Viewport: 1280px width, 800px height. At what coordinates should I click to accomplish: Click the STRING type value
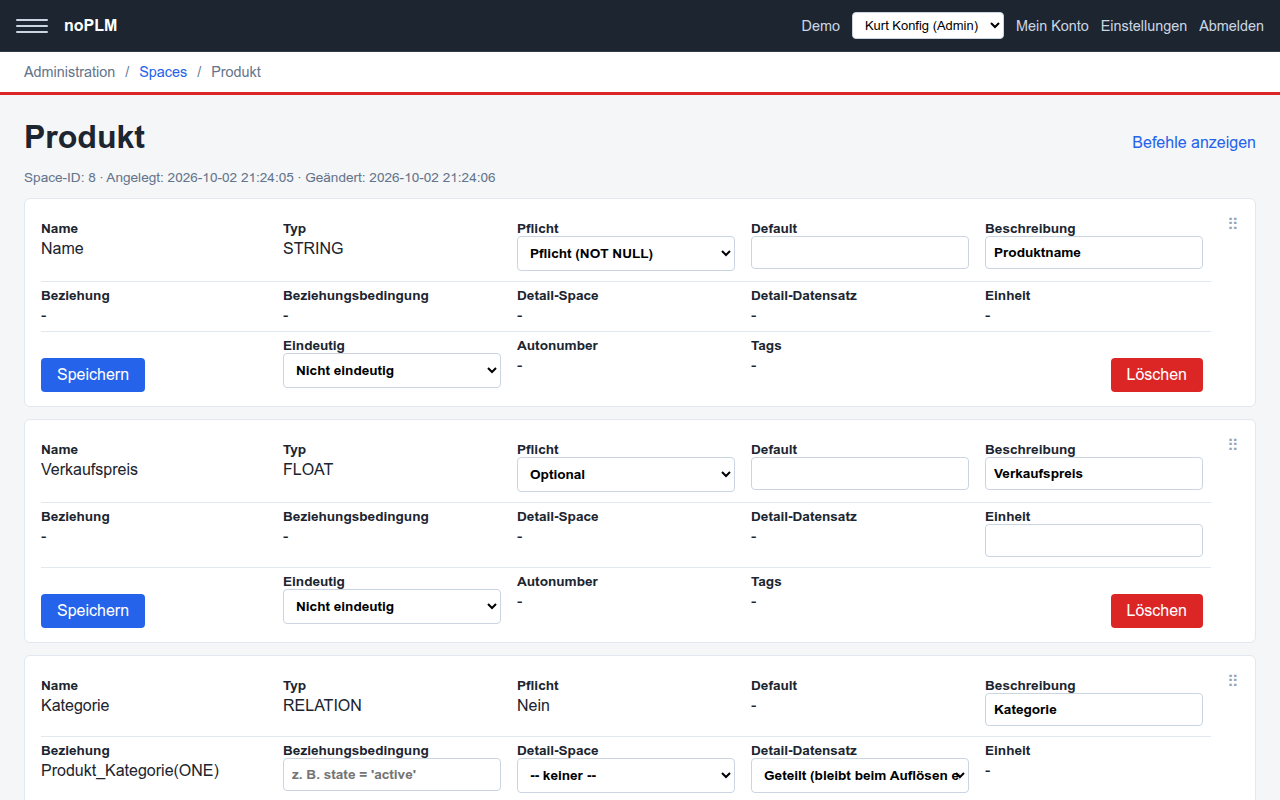[x=313, y=249]
